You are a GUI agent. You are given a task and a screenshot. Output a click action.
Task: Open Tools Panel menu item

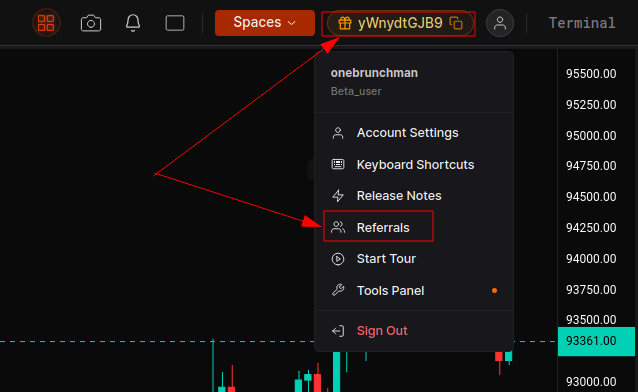coord(414,290)
